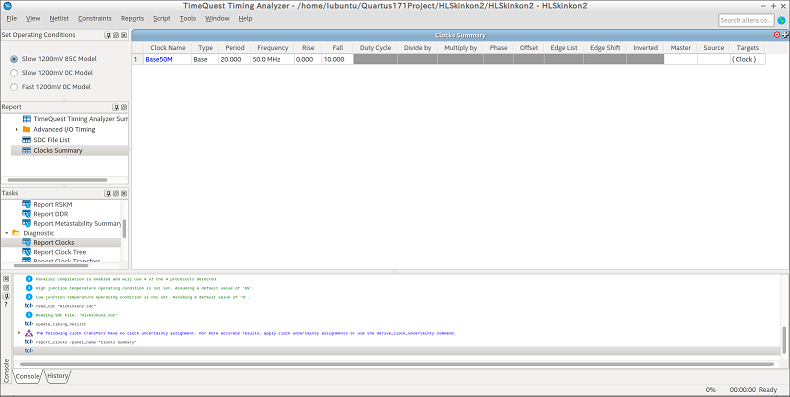Click the Console vertical scrollbar
This screenshot has width=790, height=397.
pos(784,340)
